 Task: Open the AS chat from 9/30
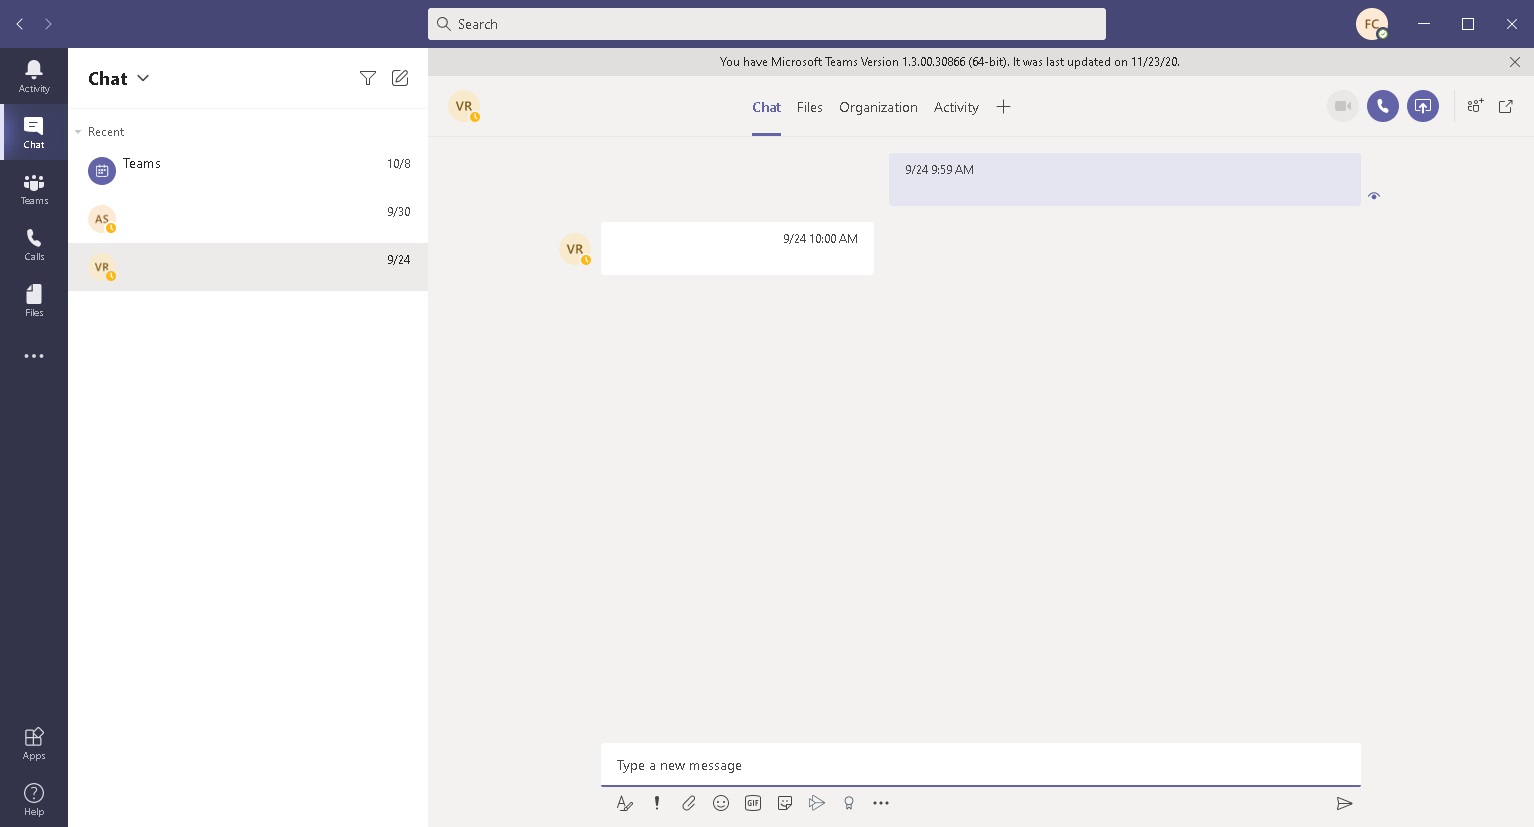click(x=248, y=219)
